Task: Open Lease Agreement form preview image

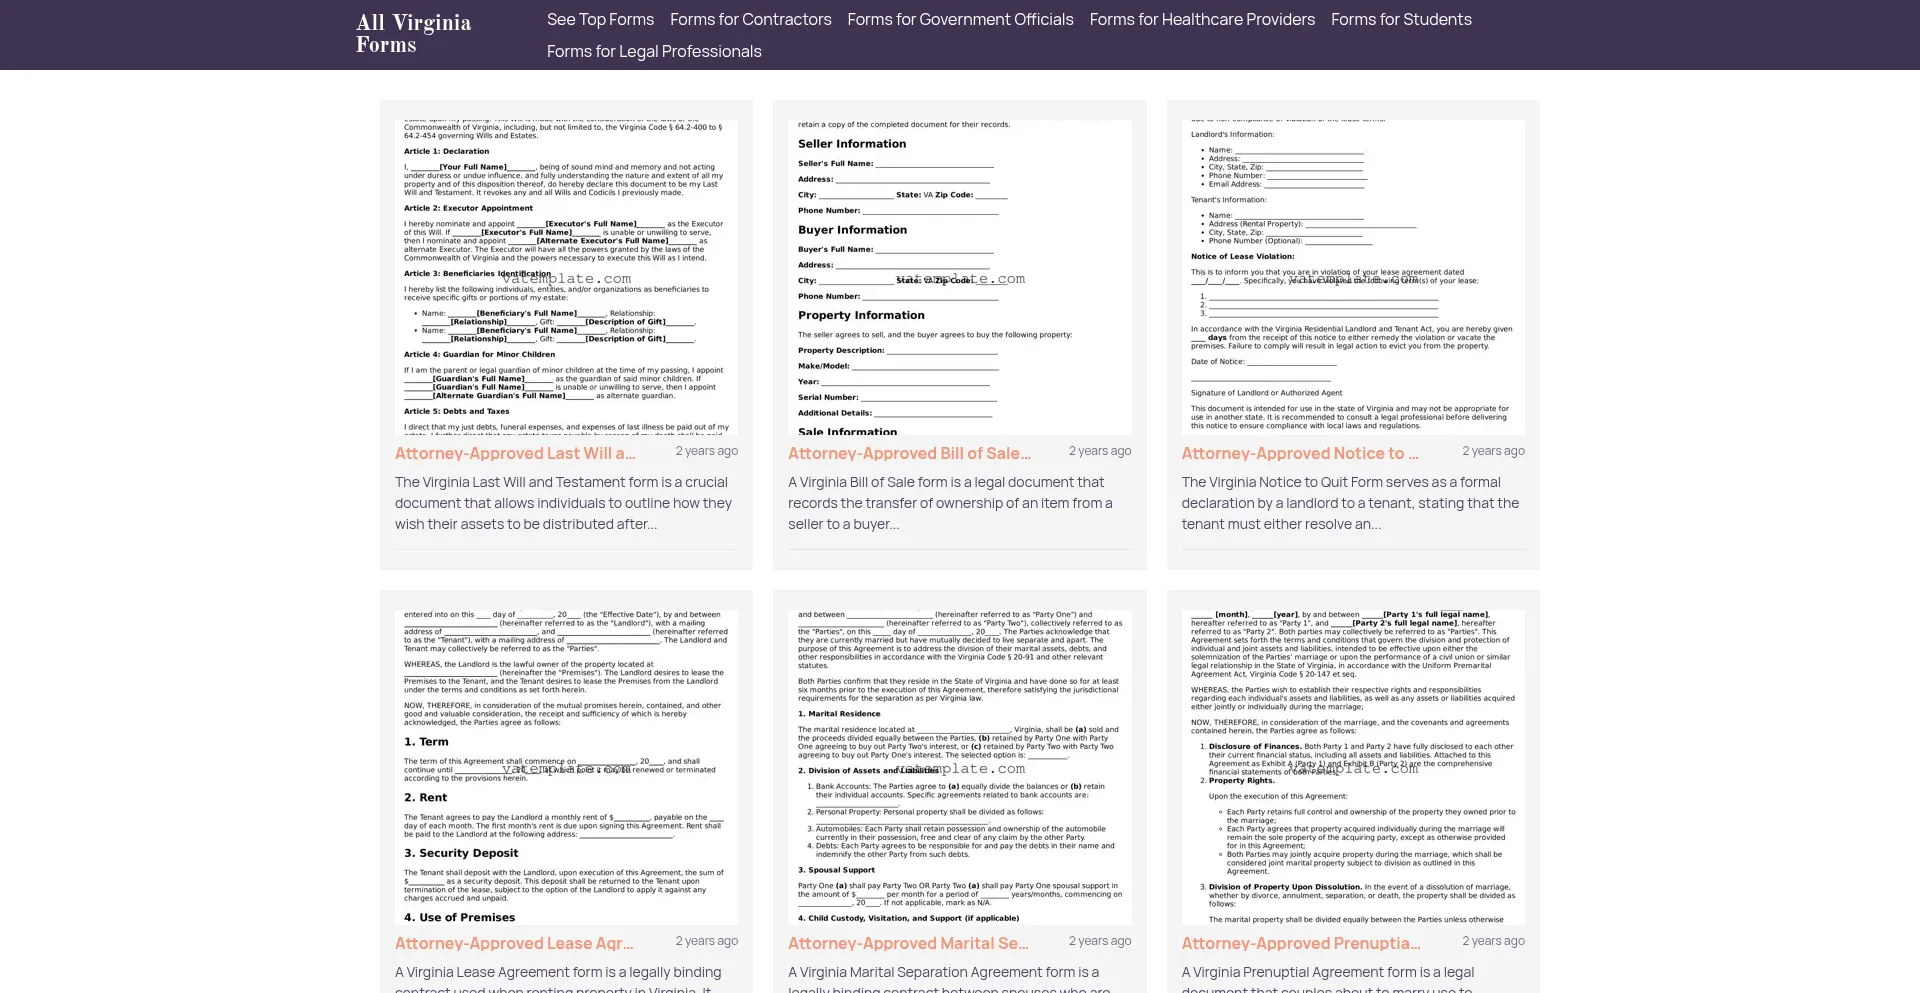Action: (x=566, y=767)
